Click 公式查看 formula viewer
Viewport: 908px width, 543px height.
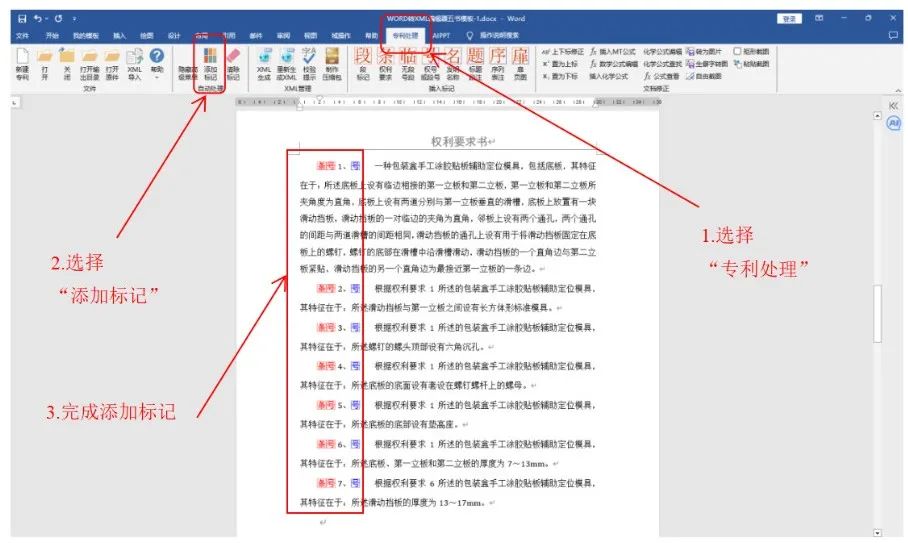tap(661, 76)
